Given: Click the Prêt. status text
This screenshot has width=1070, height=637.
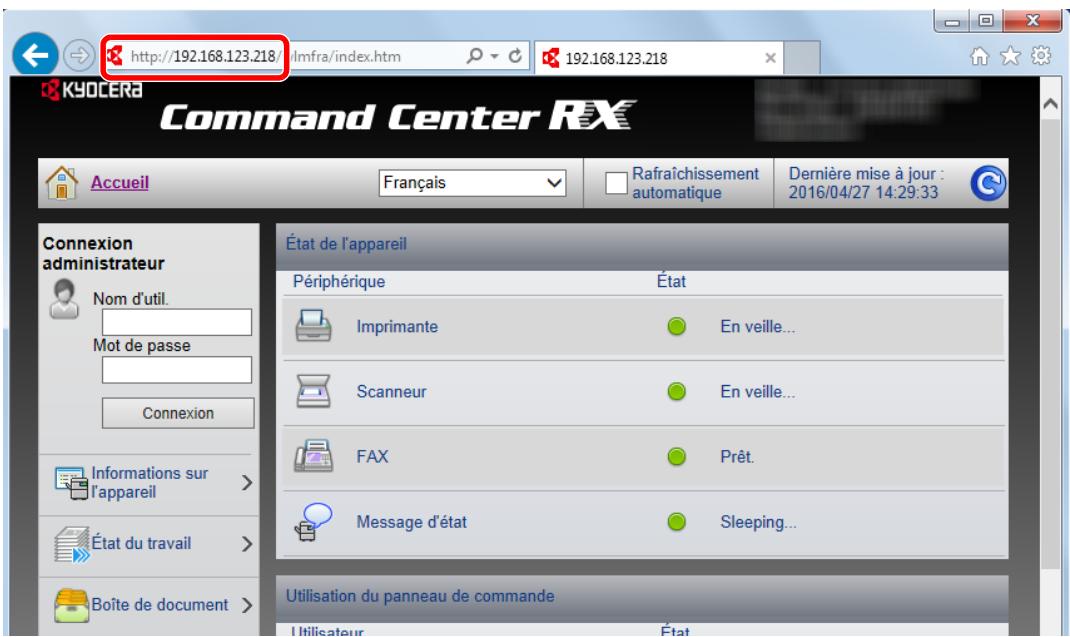Looking at the screenshot, I should (737, 457).
